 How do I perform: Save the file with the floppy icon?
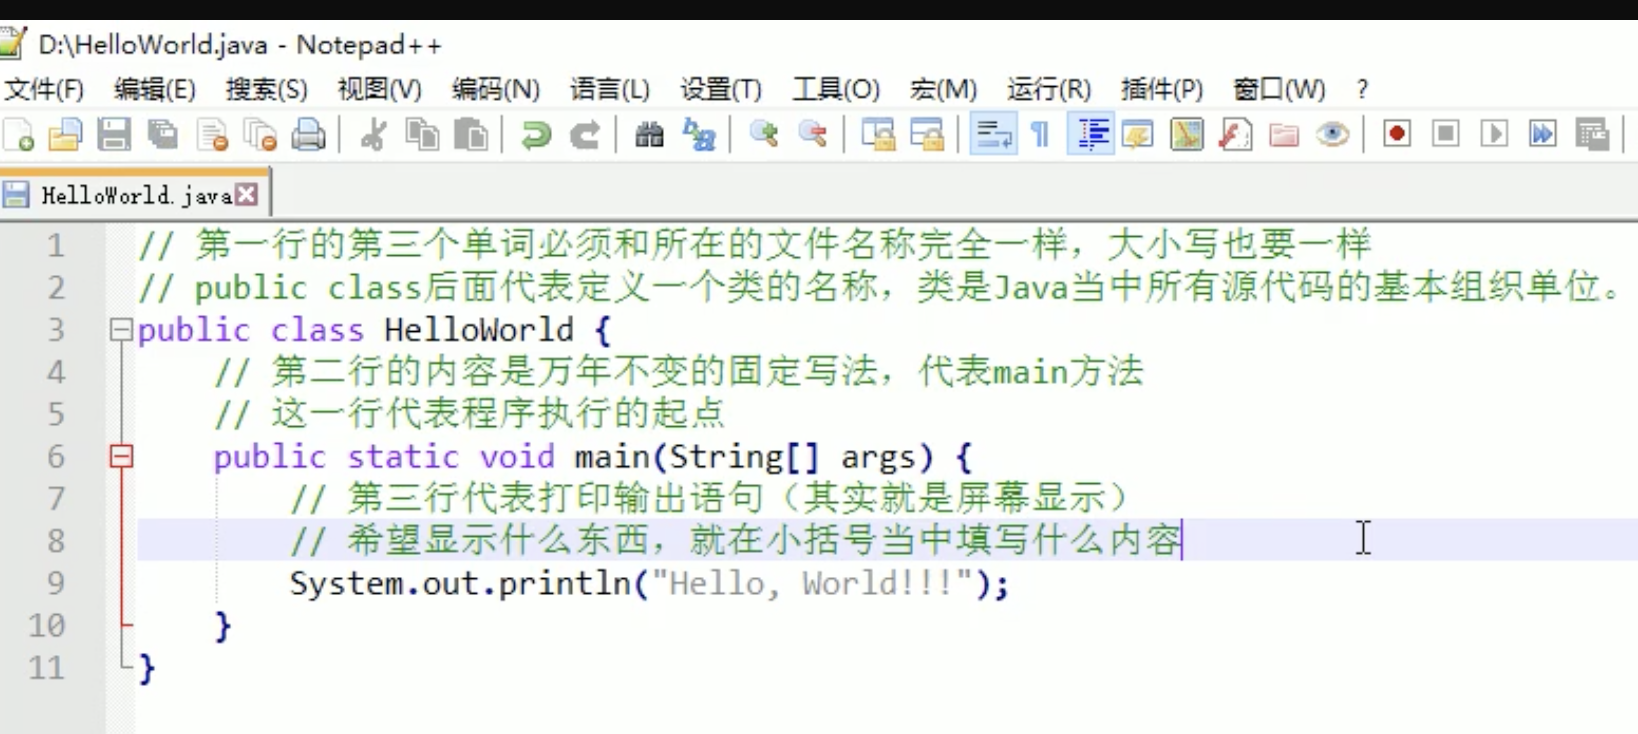pos(114,134)
